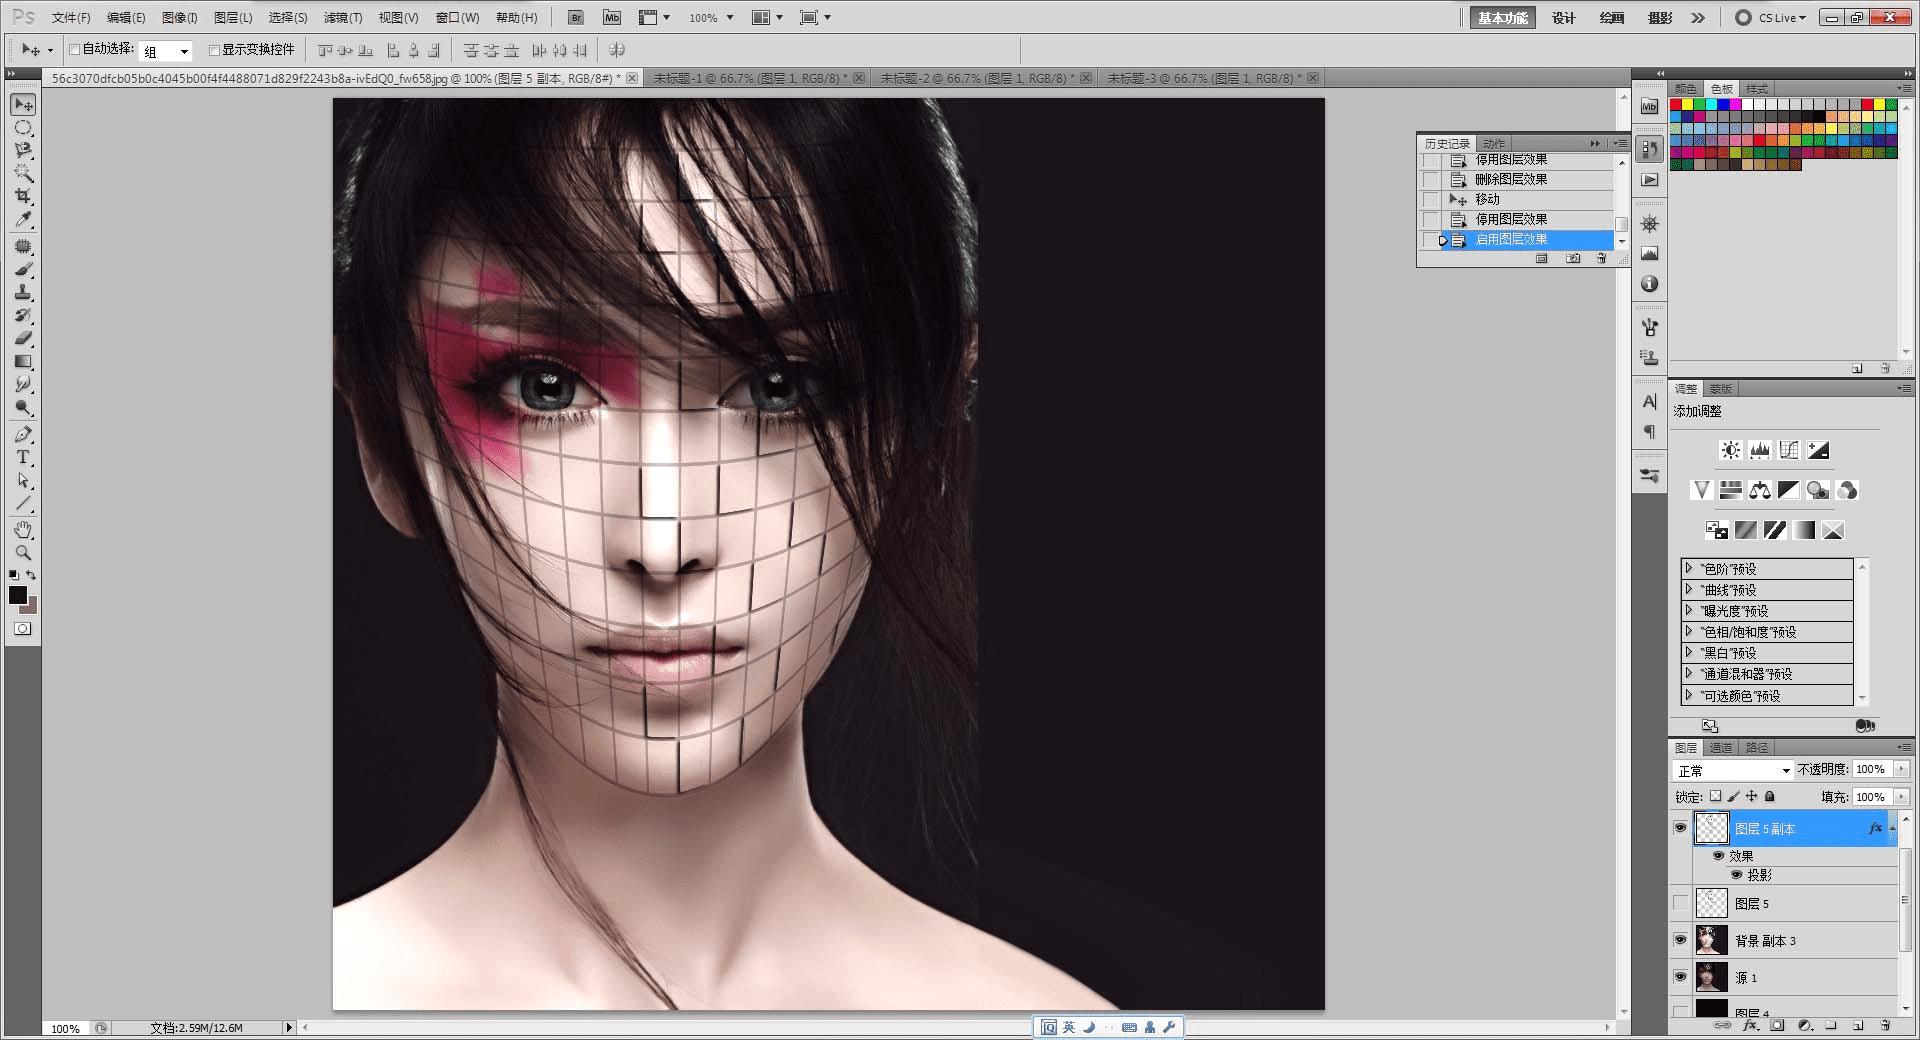
Task: Add a Curves adjustment from Adjustments panel
Action: click(x=1789, y=450)
